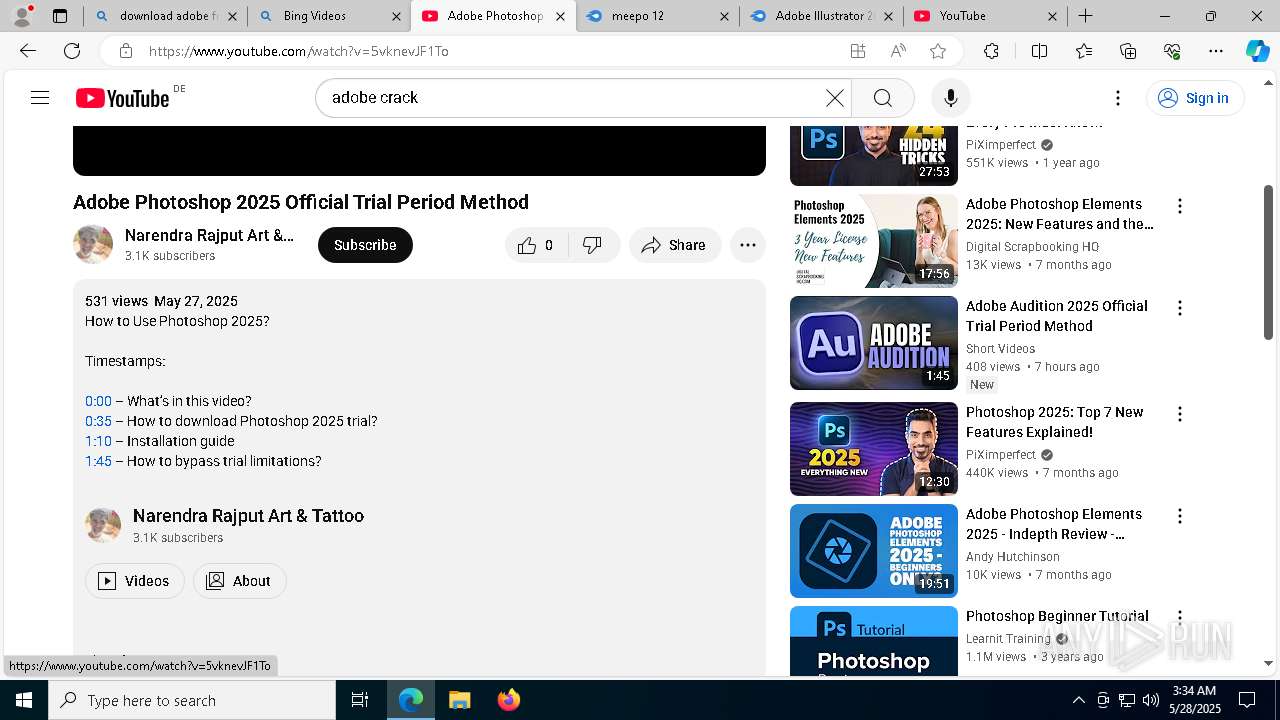Screen dimensions: 1280x720
Task: Open Photoshop Beginner Tutorial video title
Action: pyautogui.click(x=1057, y=616)
